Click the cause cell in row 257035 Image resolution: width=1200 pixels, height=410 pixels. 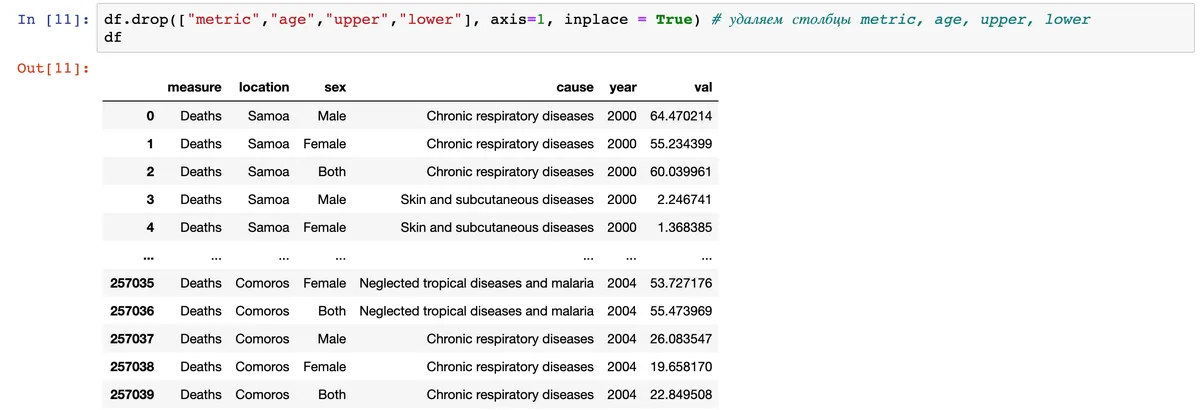coord(476,283)
